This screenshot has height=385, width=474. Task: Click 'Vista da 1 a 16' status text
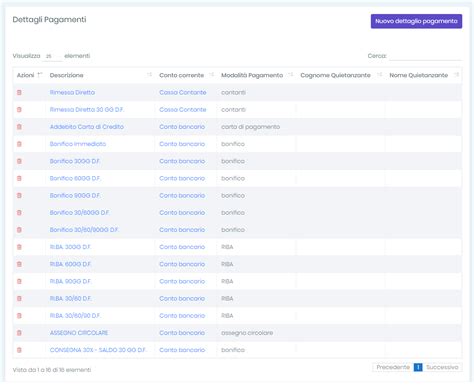(52, 370)
